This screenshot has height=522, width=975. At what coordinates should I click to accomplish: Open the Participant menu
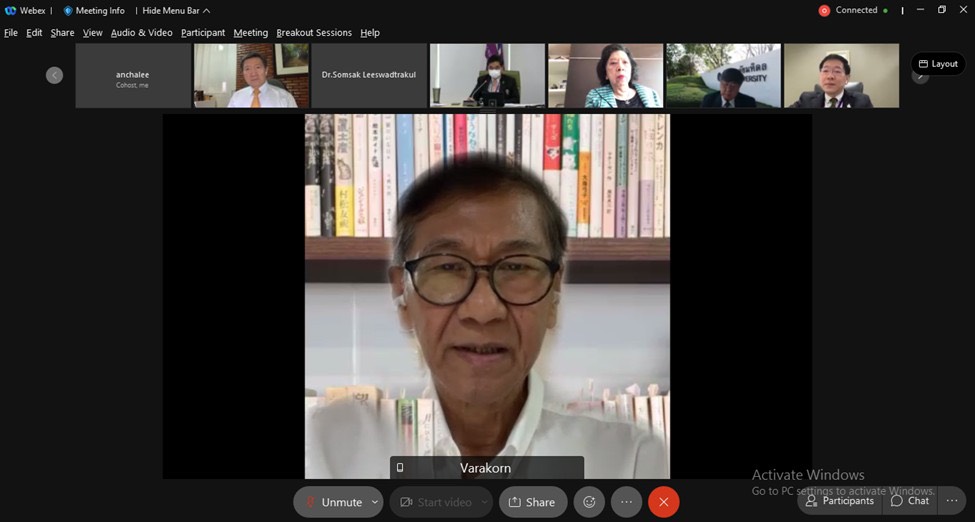click(x=203, y=33)
